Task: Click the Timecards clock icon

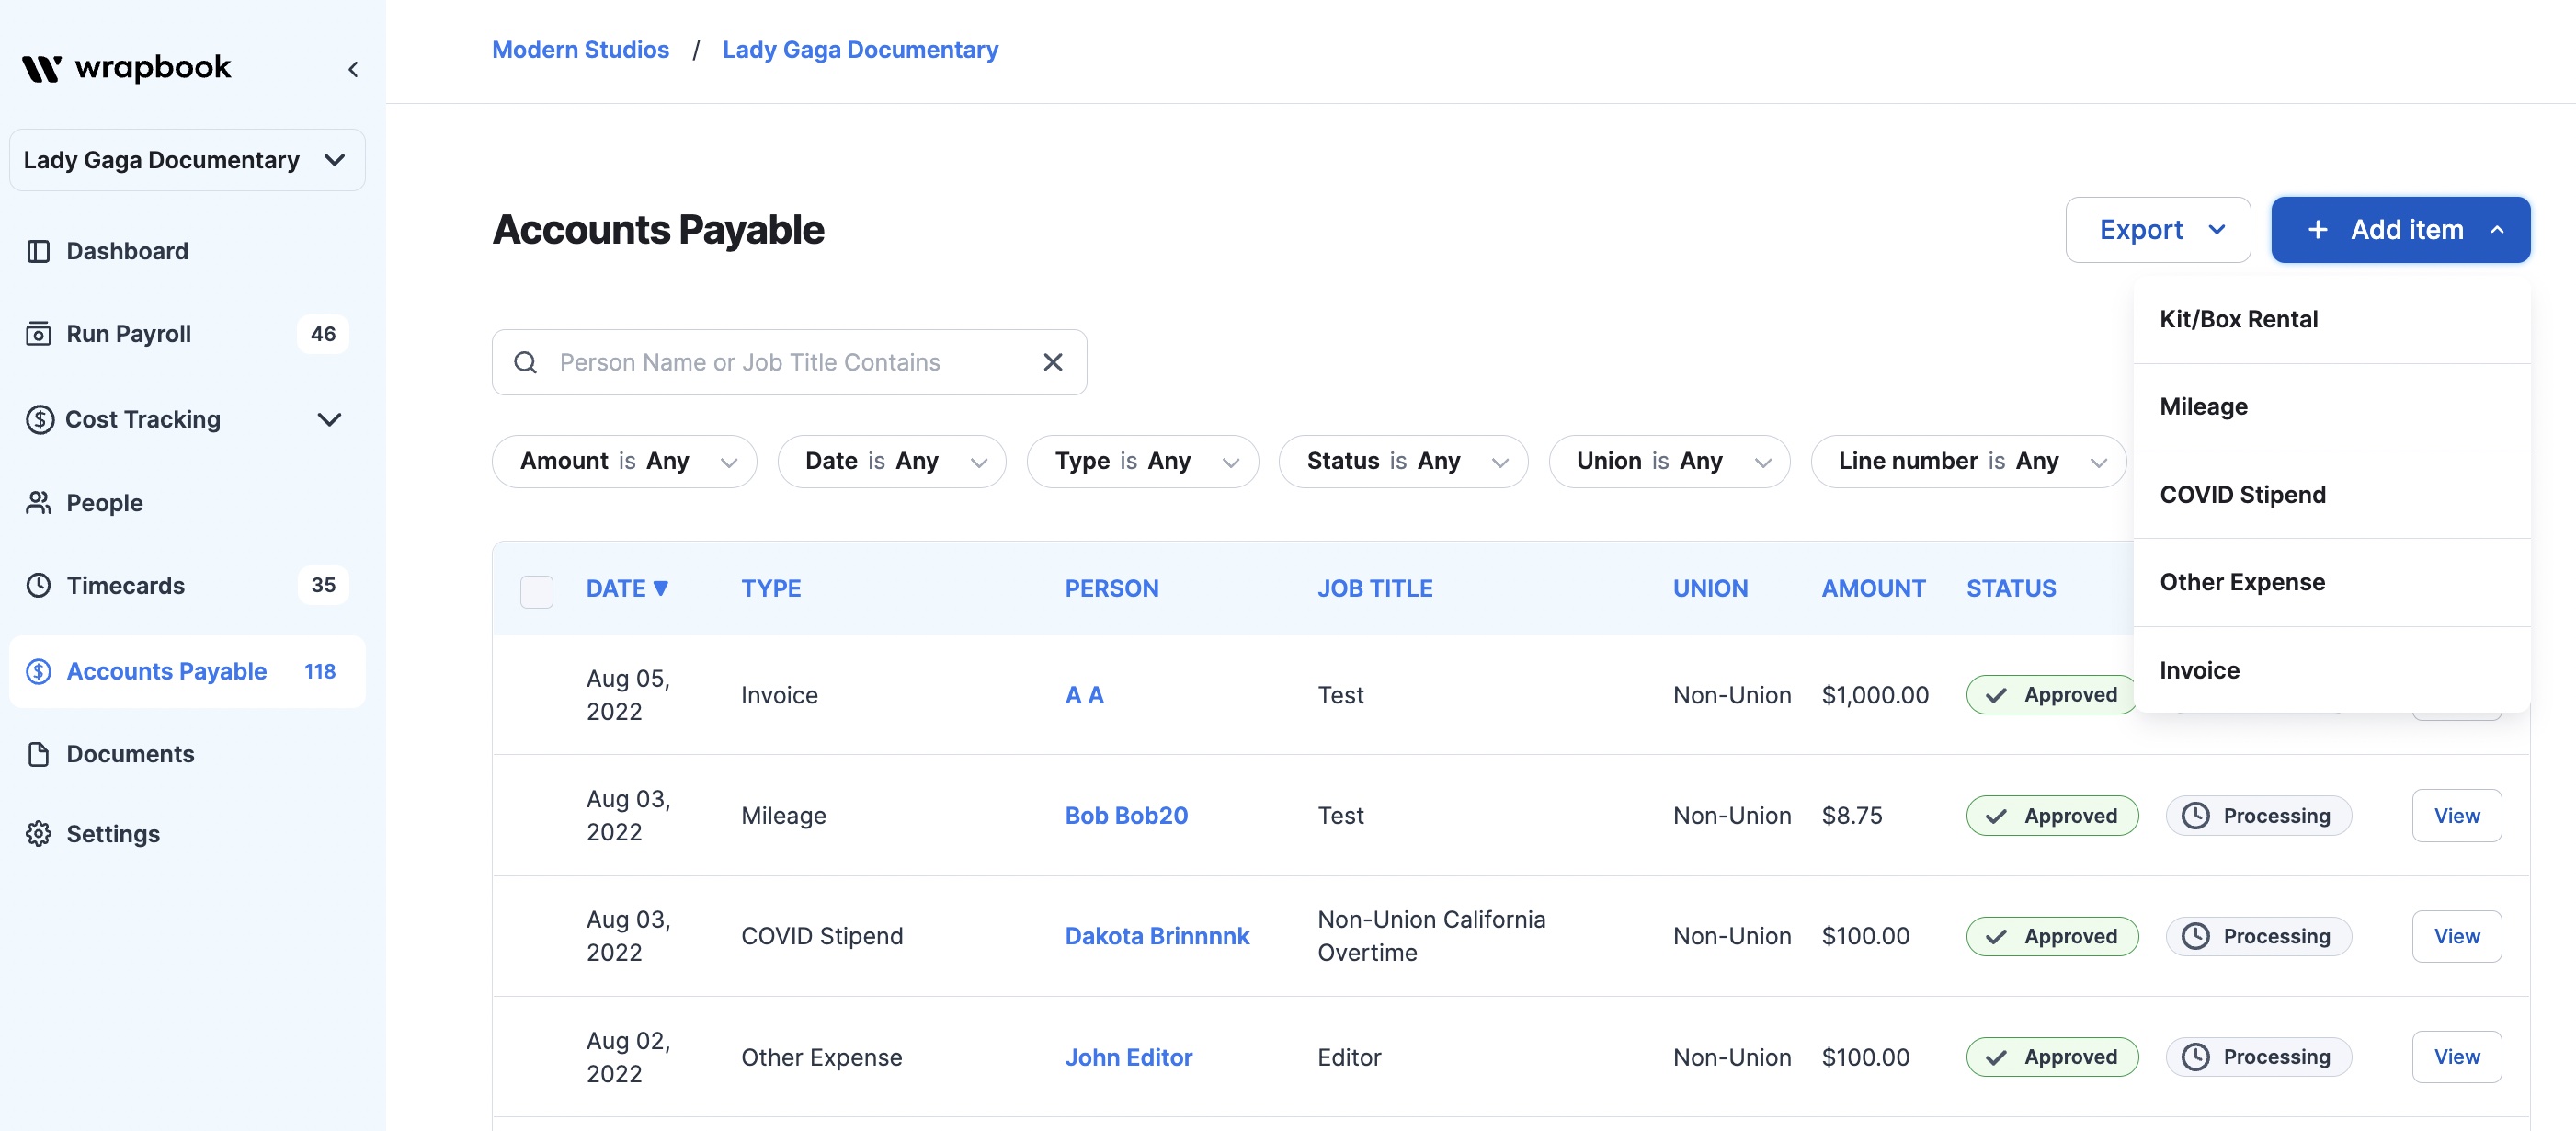Action: click(38, 585)
